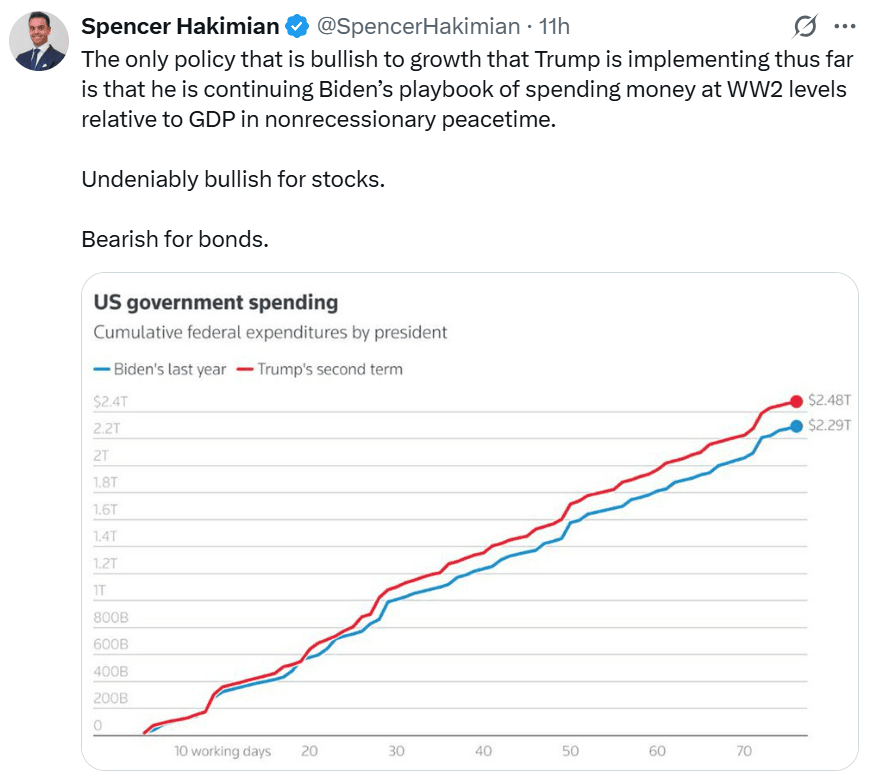Open the US government spending chart image

470,521
